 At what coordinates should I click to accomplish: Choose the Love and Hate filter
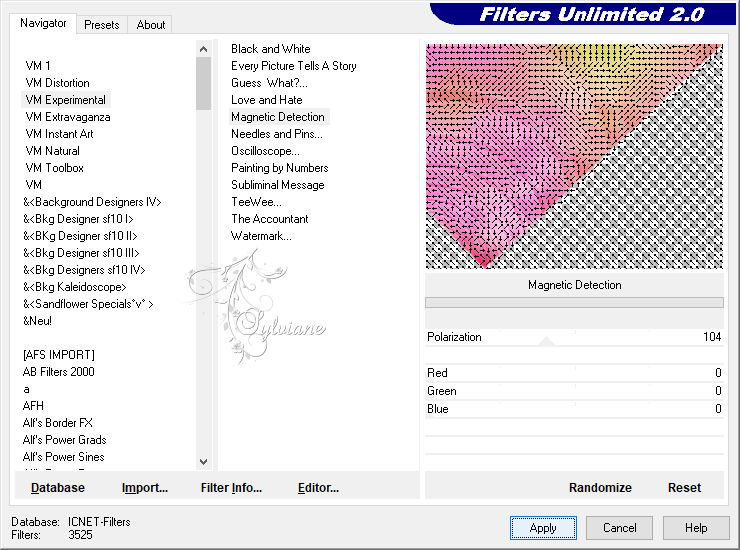click(x=267, y=100)
